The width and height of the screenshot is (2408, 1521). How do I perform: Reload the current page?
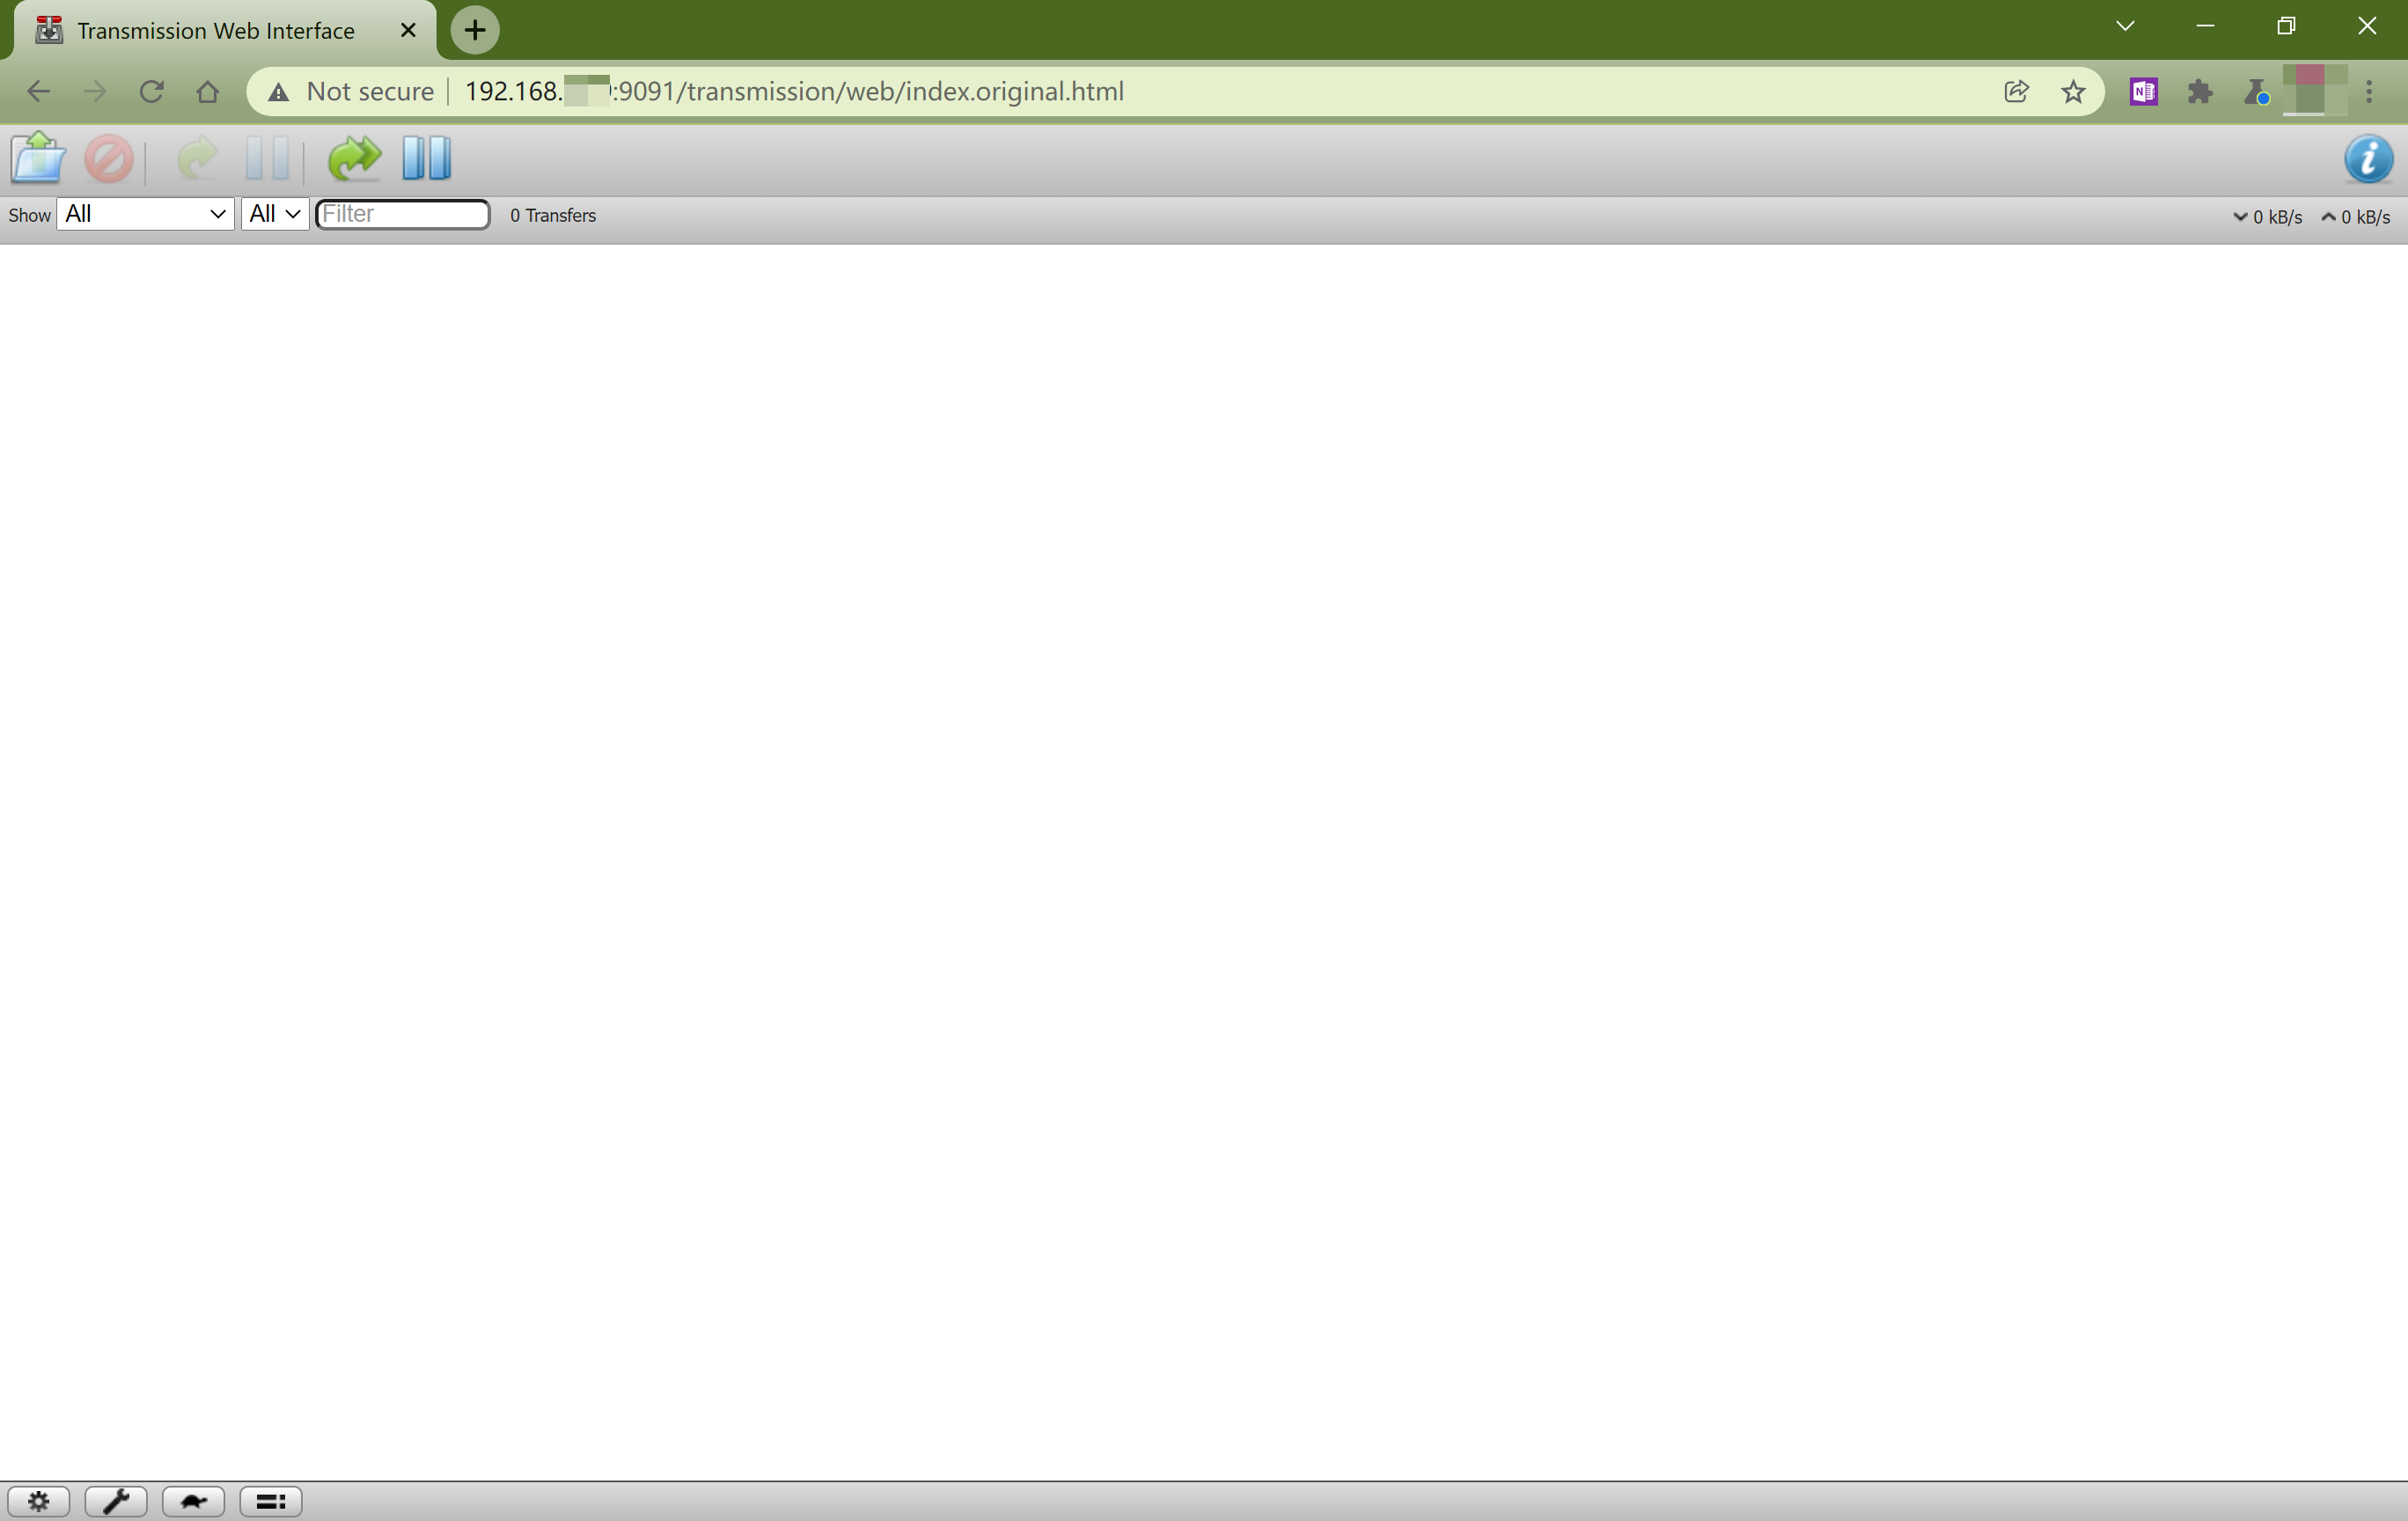(x=151, y=92)
